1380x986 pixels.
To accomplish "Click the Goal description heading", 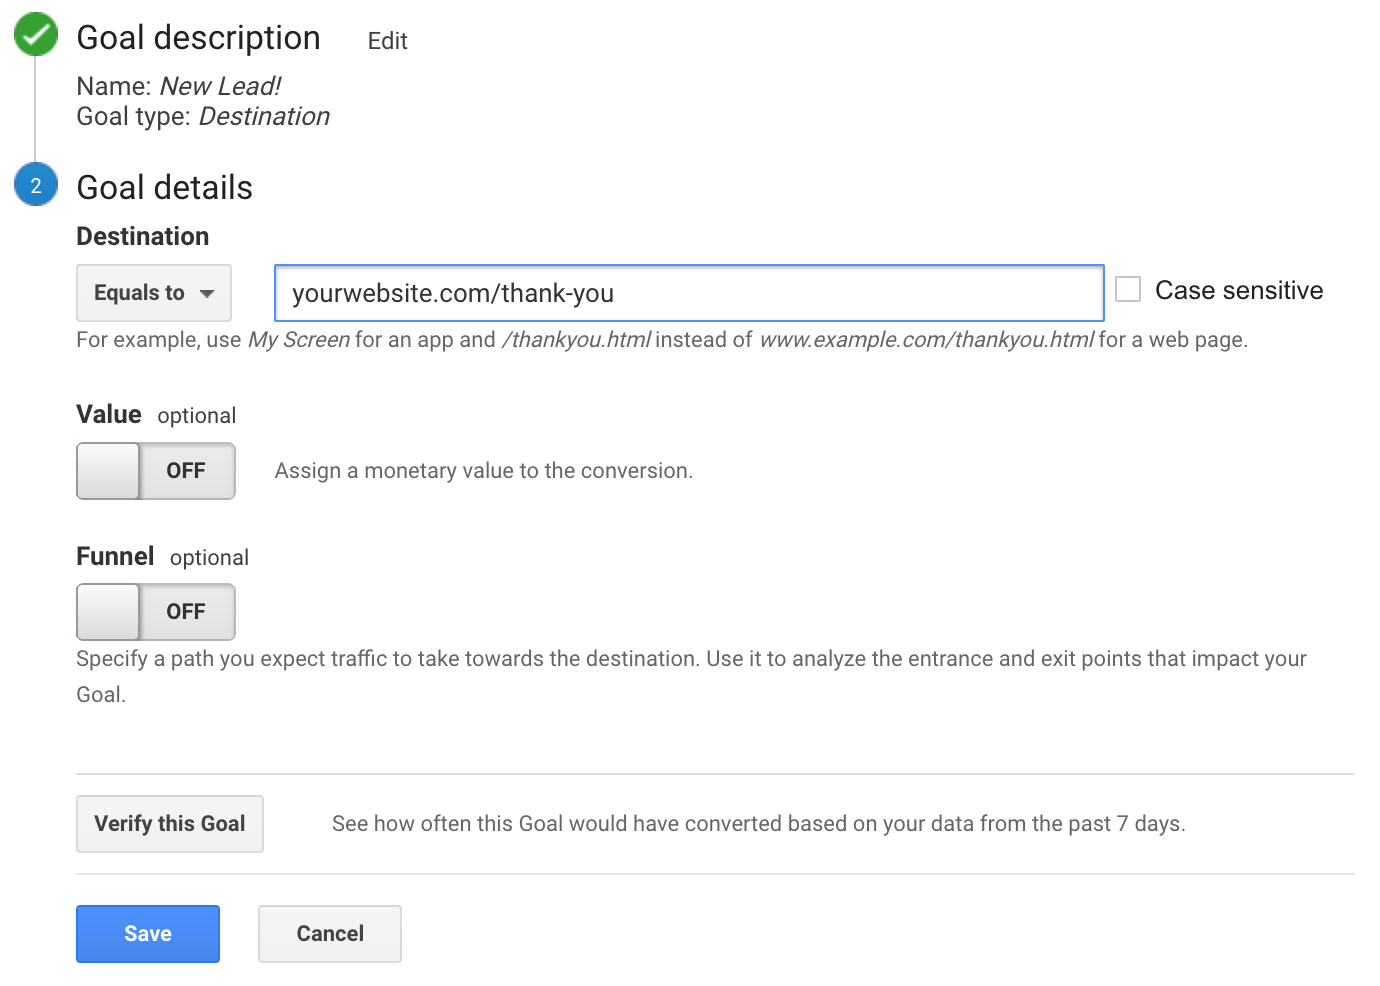I will pos(198,38).
